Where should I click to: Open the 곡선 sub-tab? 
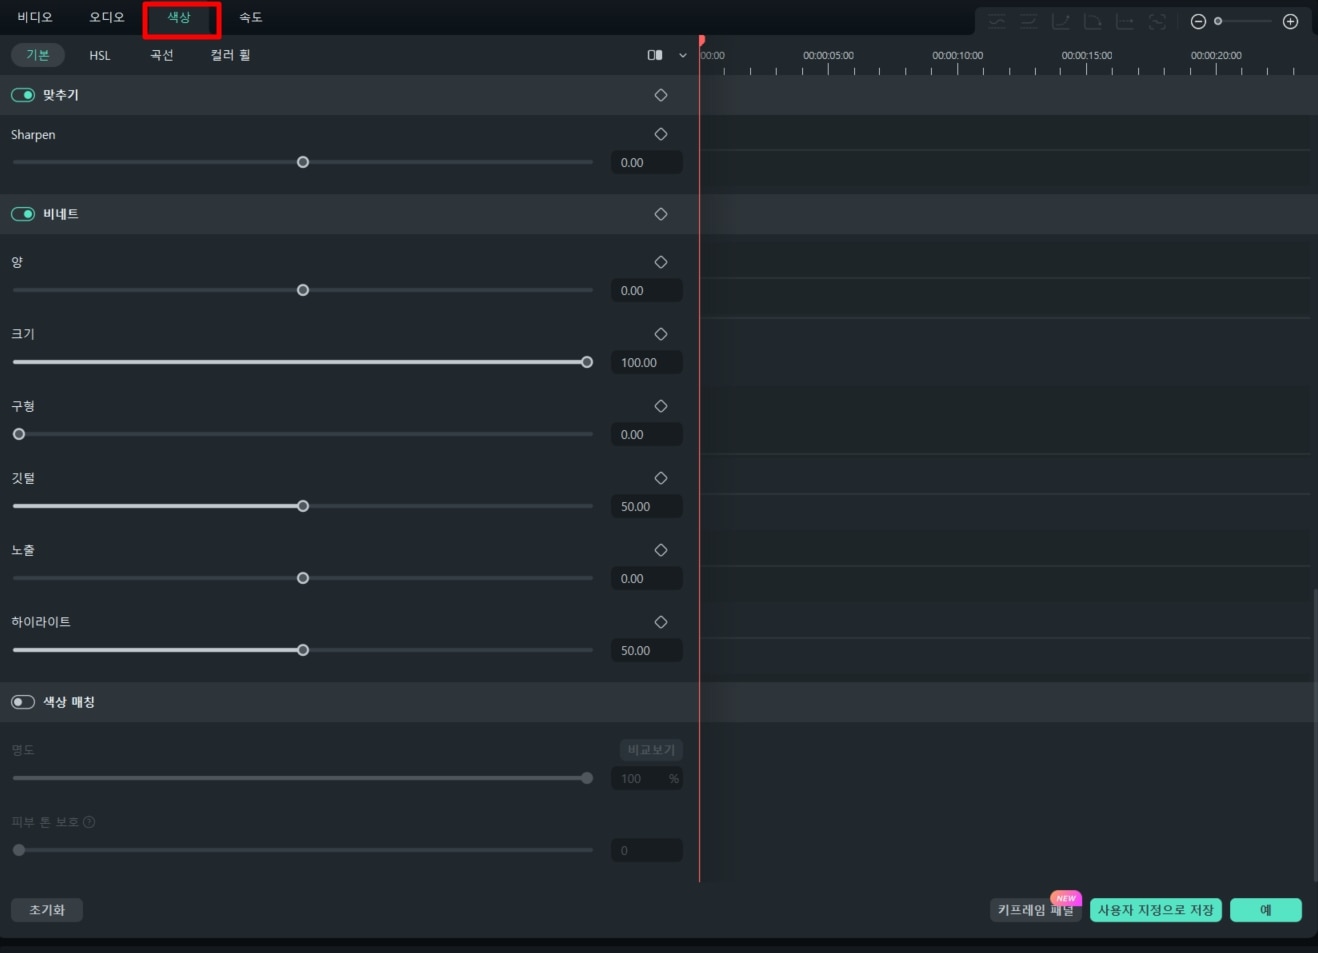pos(162,55)
